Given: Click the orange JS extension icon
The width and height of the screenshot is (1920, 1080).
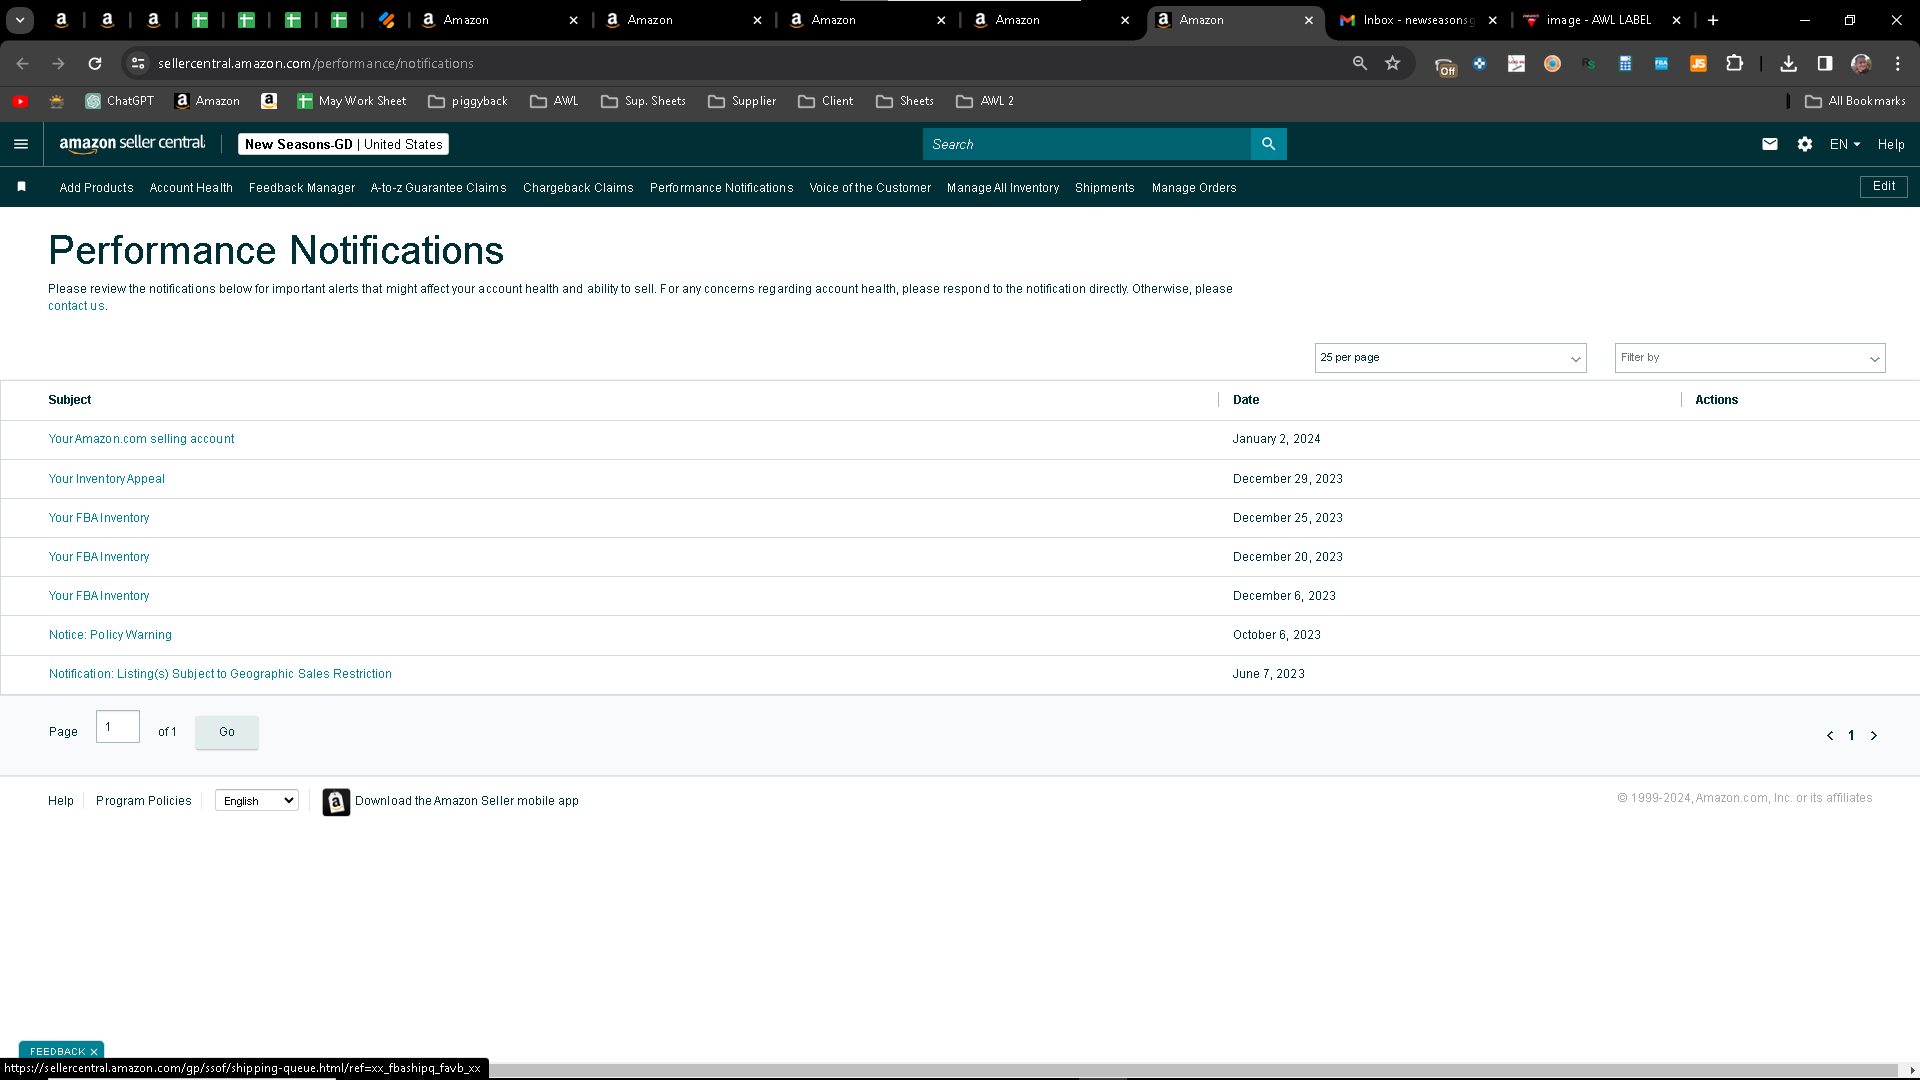Looking at the screenshot, I should click(1698, 63).
